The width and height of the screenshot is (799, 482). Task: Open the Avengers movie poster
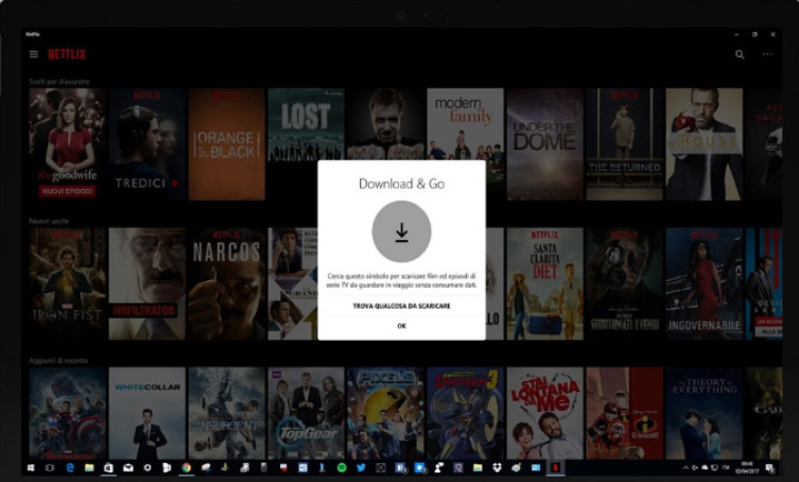point(67,413)
